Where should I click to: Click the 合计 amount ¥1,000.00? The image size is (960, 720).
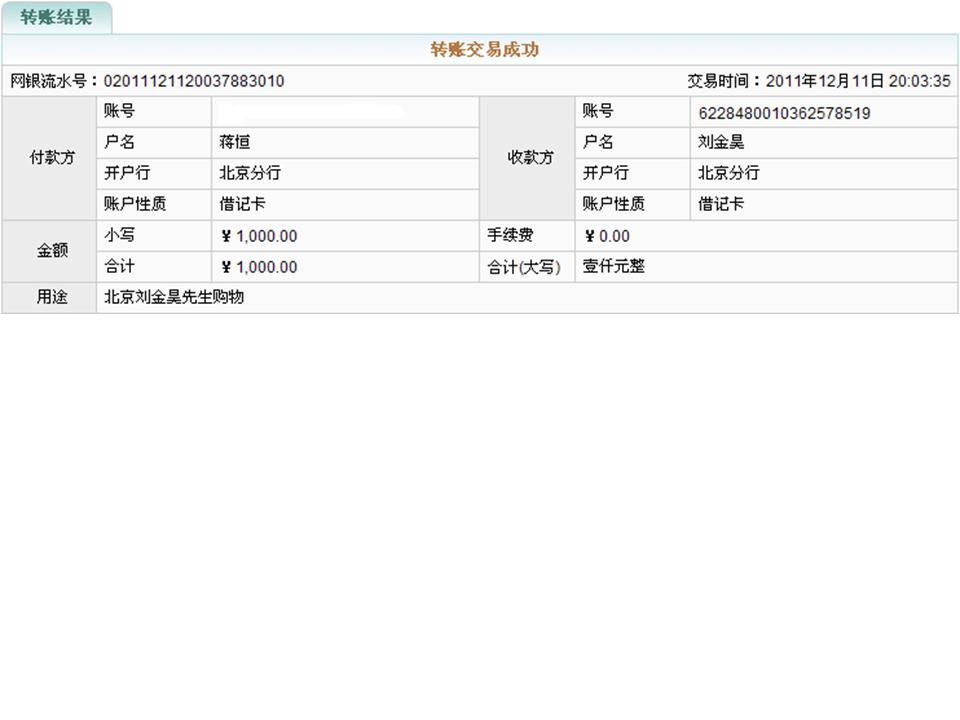pyautogui.click(x=259, y=267)
